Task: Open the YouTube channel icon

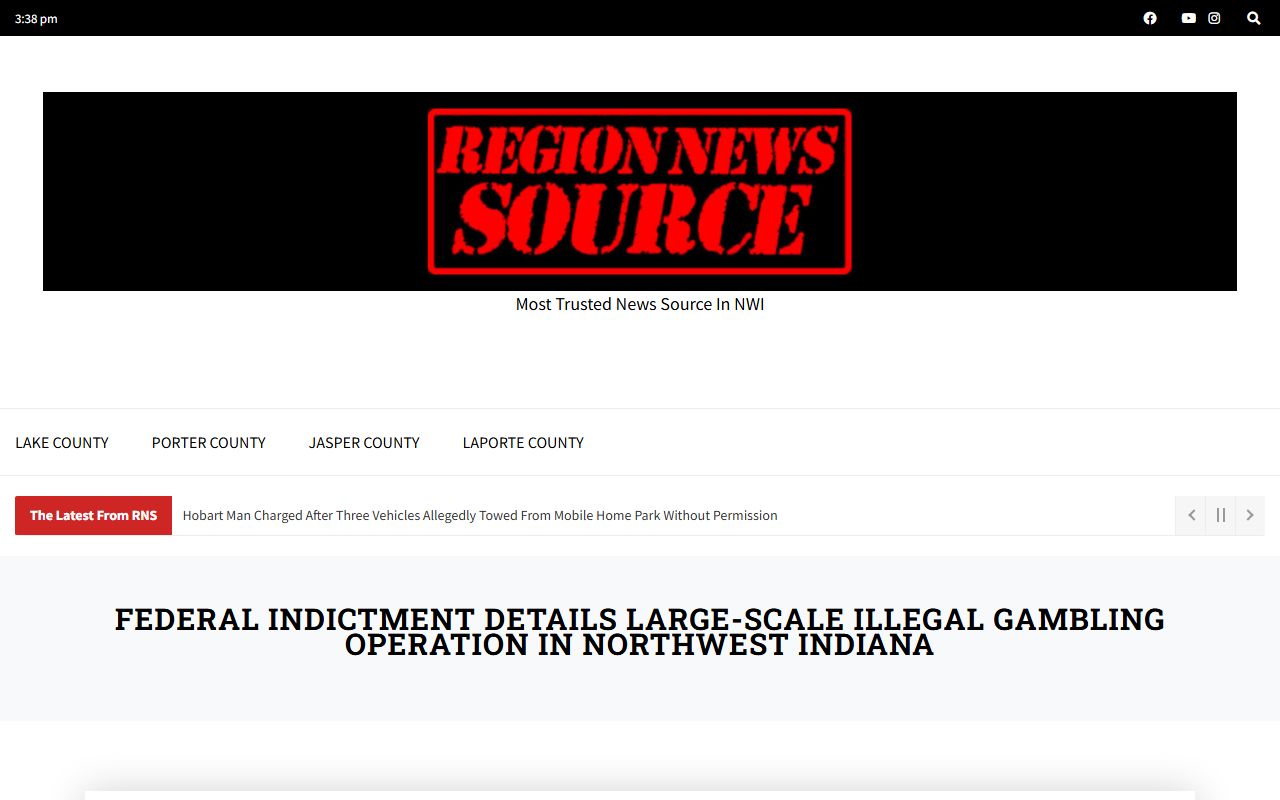Action: pos(1188,18)
